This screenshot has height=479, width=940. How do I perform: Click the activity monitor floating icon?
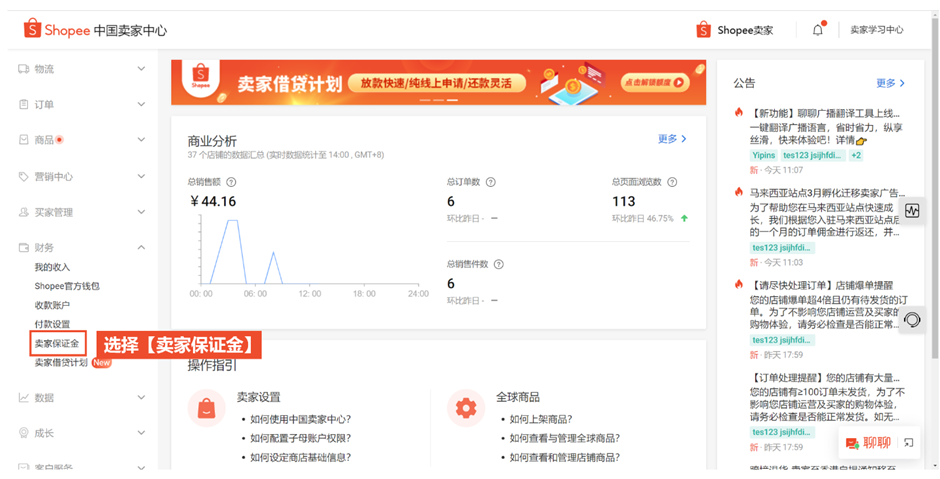coord(912,212)
